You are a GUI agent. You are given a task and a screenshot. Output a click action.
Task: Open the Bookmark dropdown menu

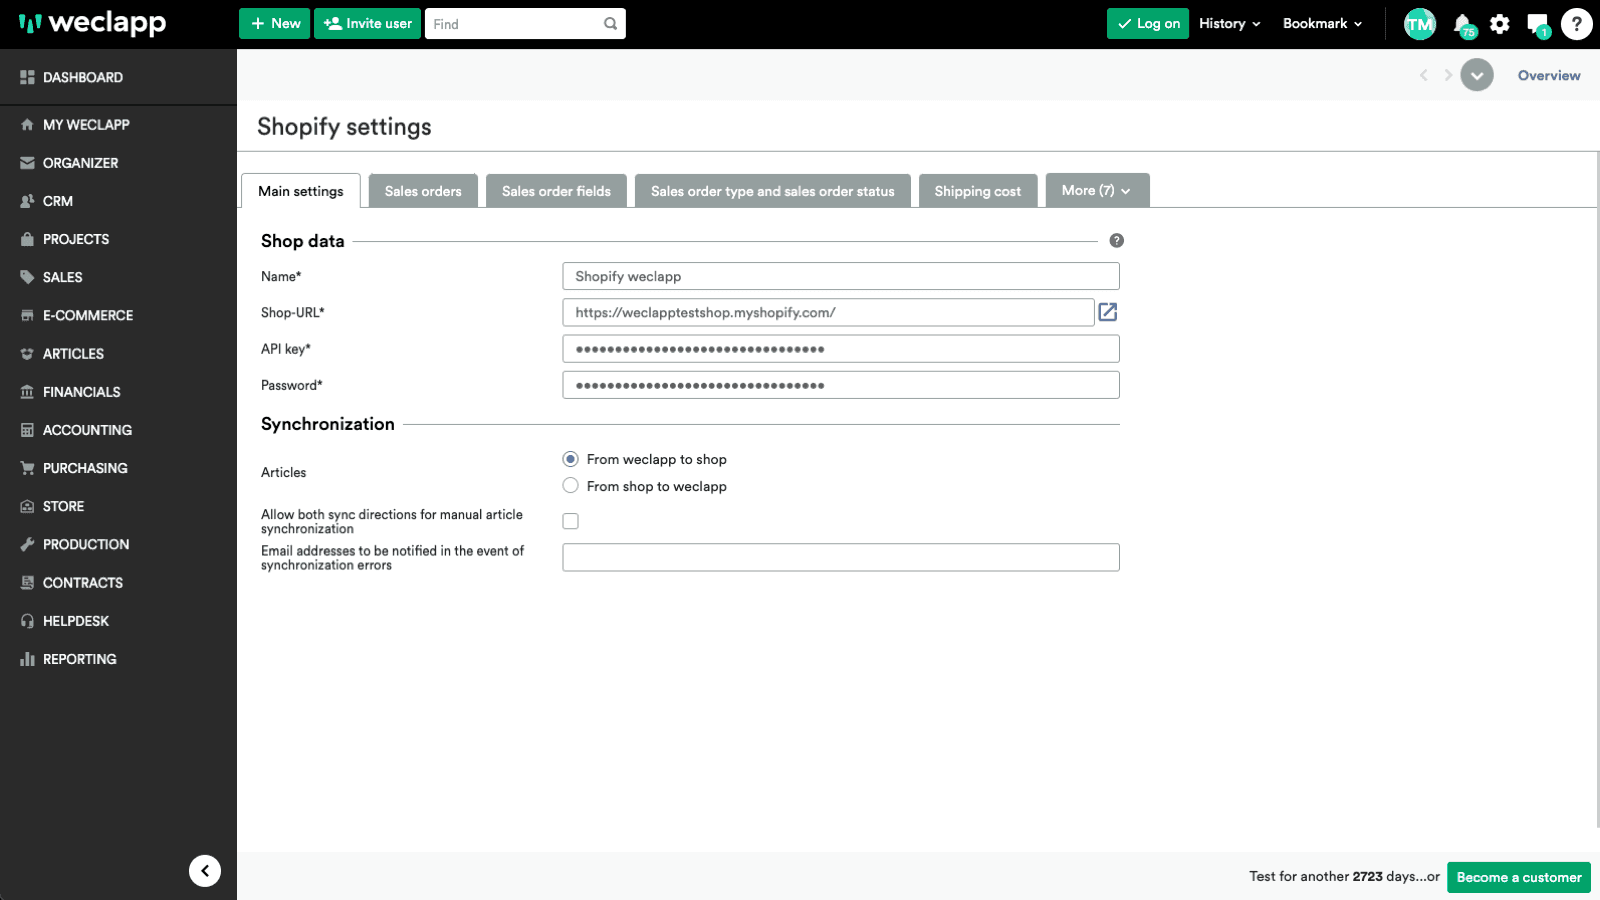point(1321,24)
